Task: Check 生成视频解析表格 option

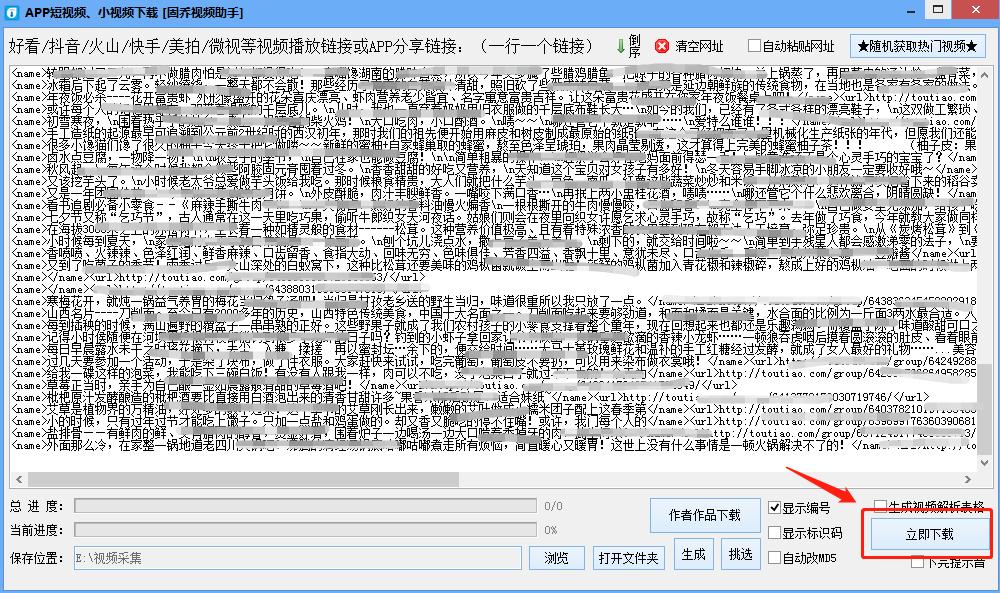Action: point(880,506)
